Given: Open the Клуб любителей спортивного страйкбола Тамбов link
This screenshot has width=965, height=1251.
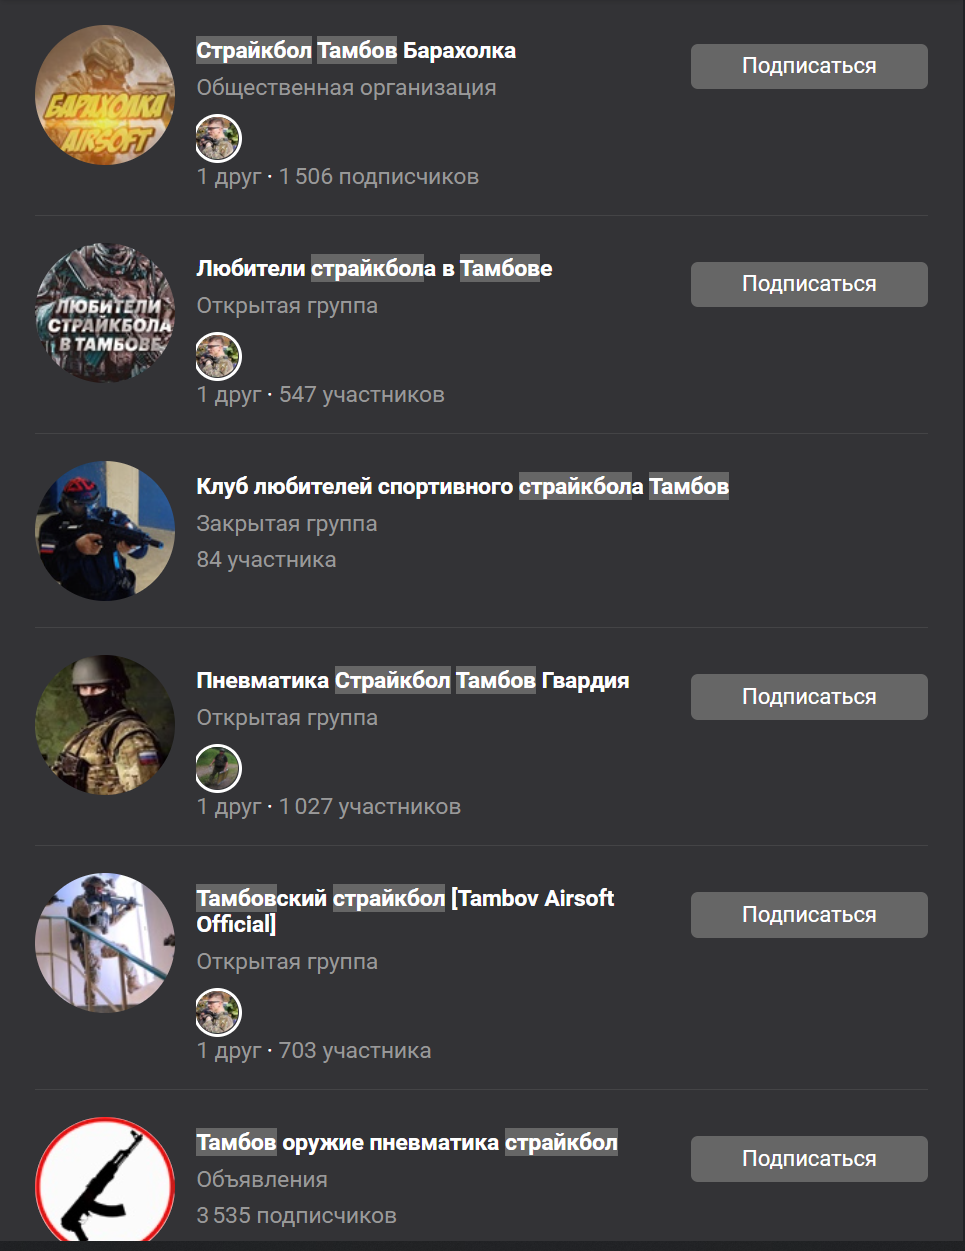Looking at the screenshot, I should coord(462,486).
